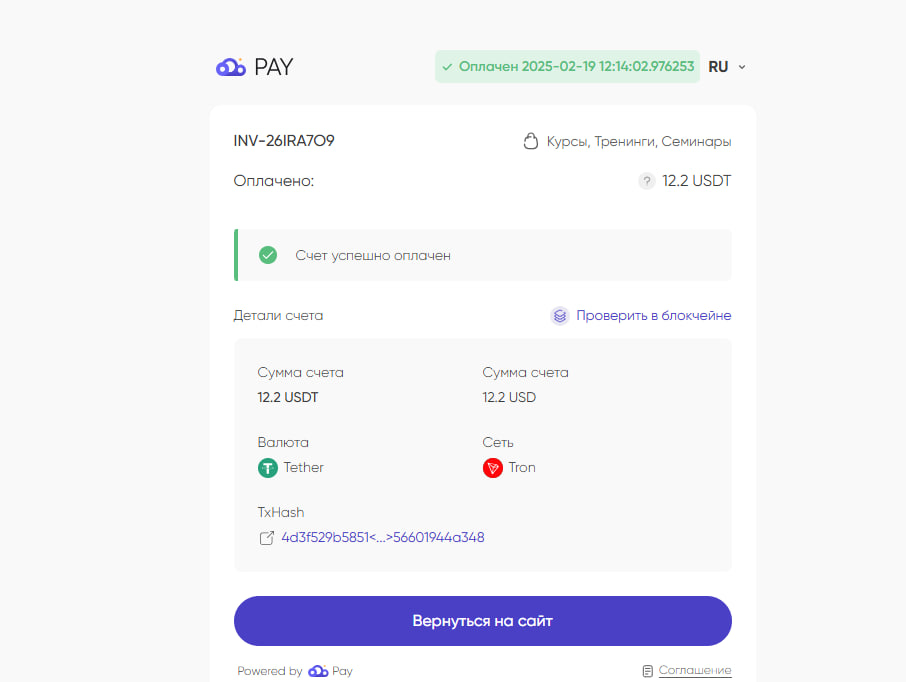Click the agreement document icon
This screenshot has height=682, width=906.
(648, 670)
